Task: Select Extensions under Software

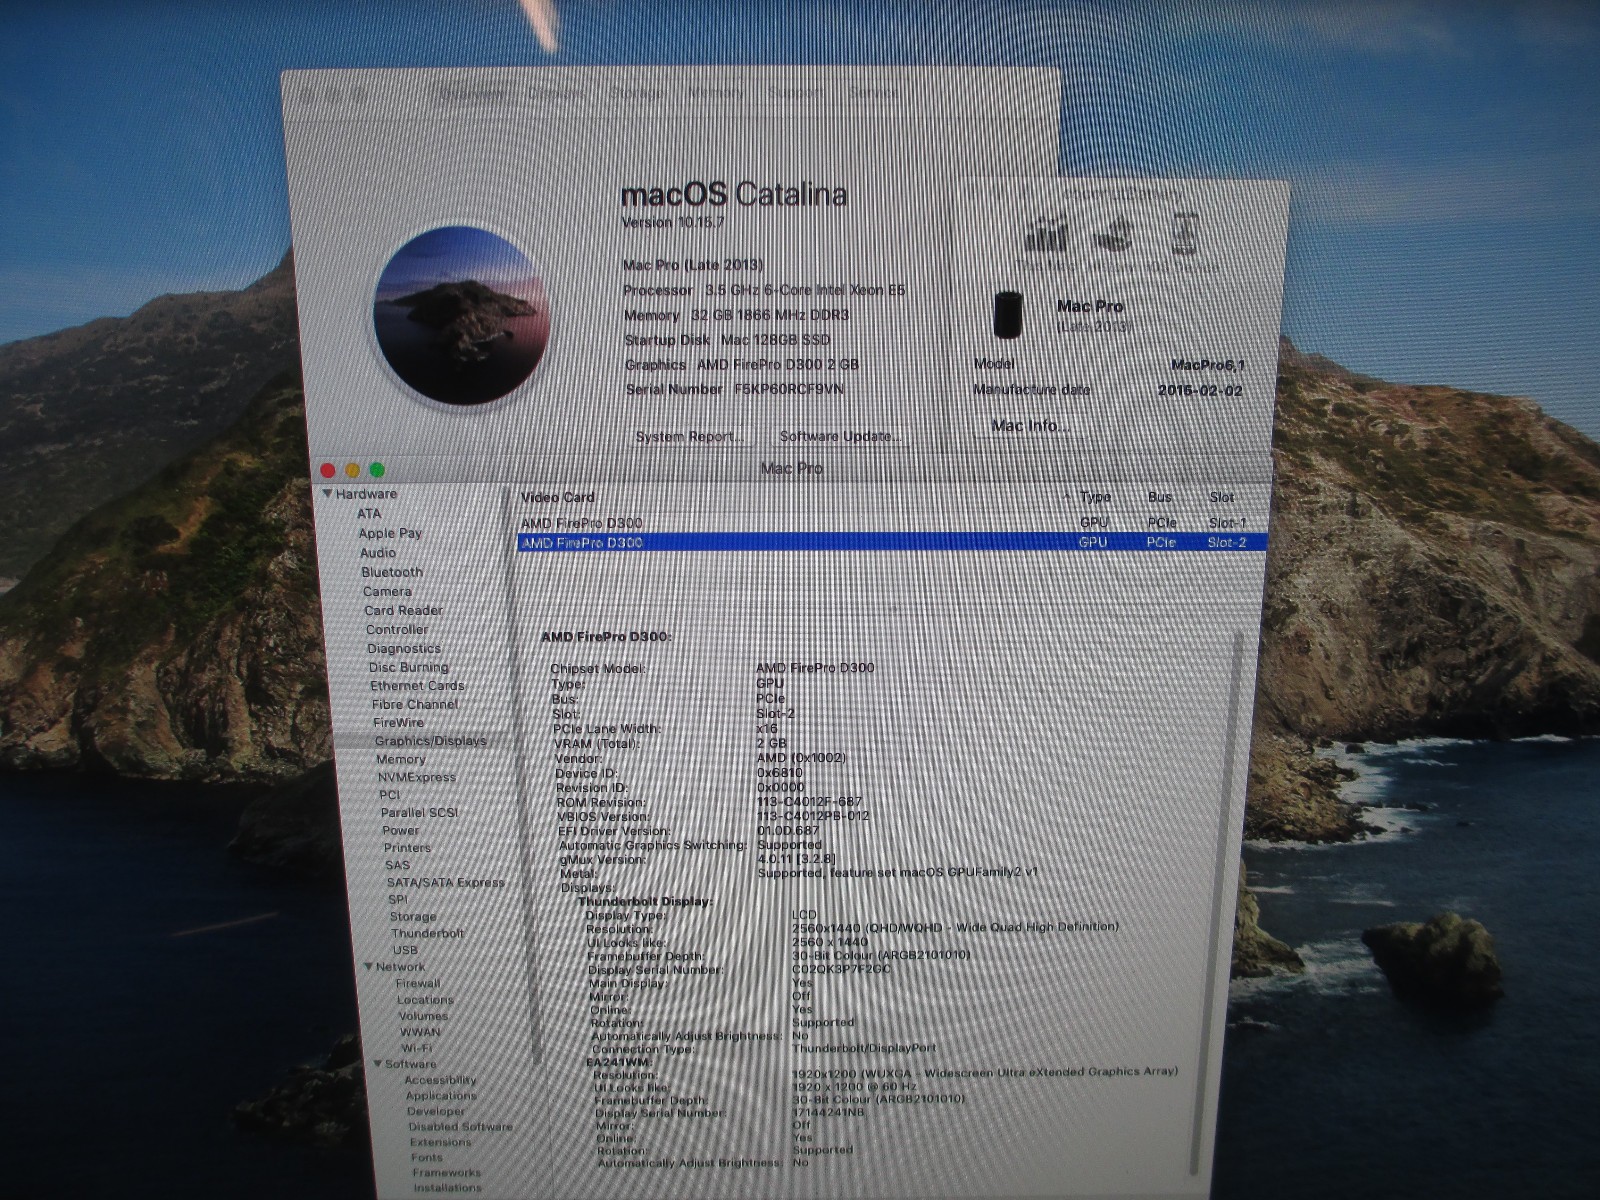Action: (x=440, y=1142)
